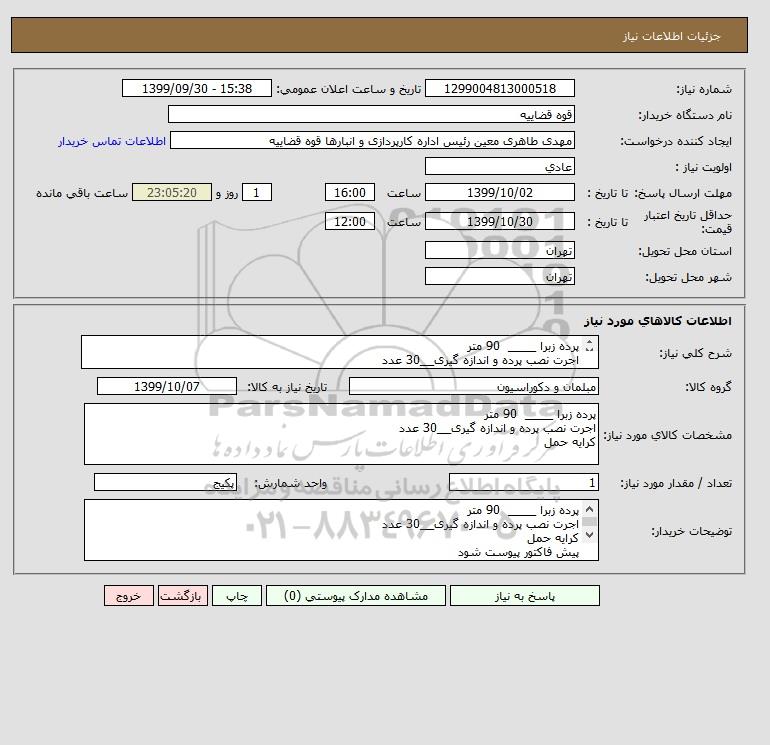The width and height of the screenshot is (770, 745).
Task: Click the شماره نیاز field 1299004813000518
Action: (x=499, y=88)
